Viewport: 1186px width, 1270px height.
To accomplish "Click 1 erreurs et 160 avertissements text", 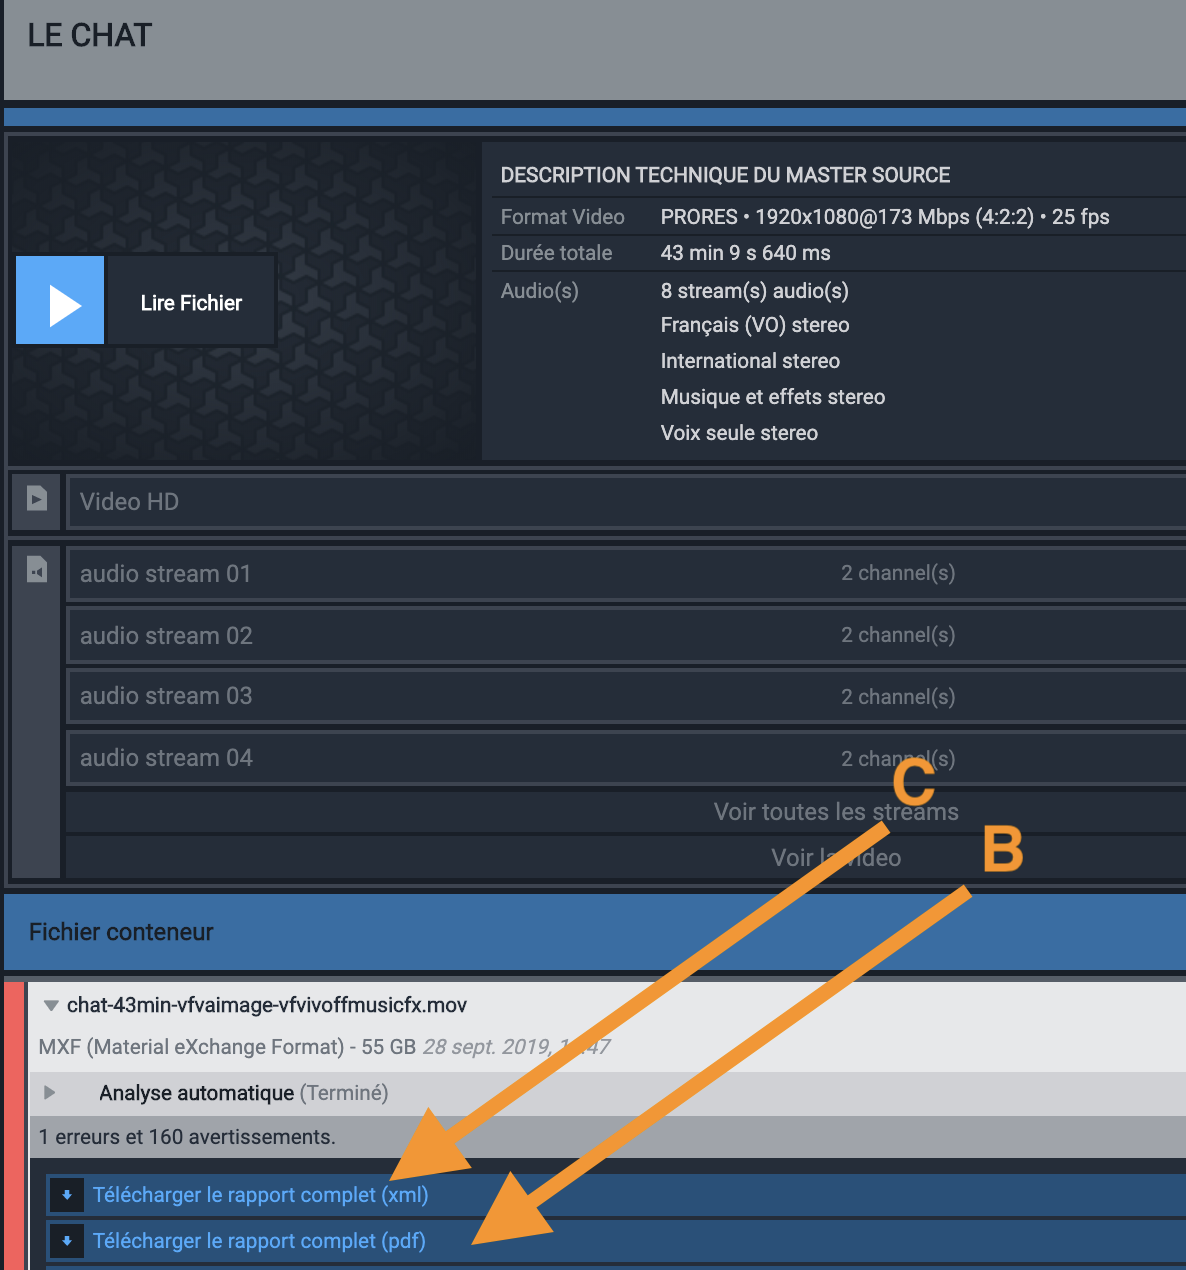I will [x=187, y=1137].
